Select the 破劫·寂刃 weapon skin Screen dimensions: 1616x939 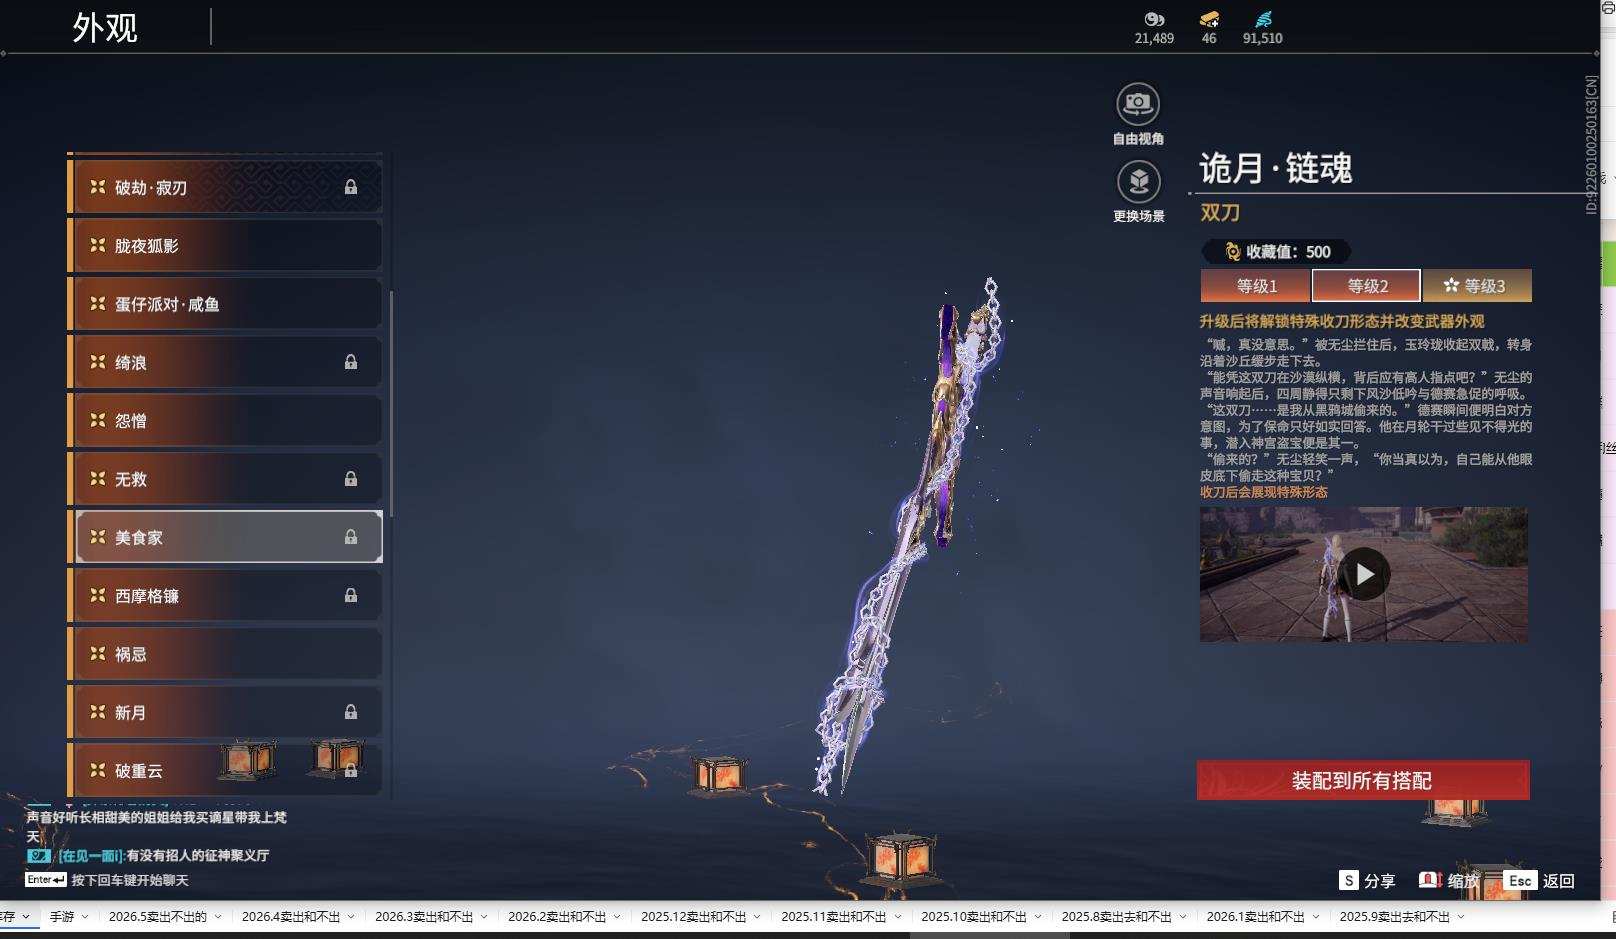tap(225, 187)
